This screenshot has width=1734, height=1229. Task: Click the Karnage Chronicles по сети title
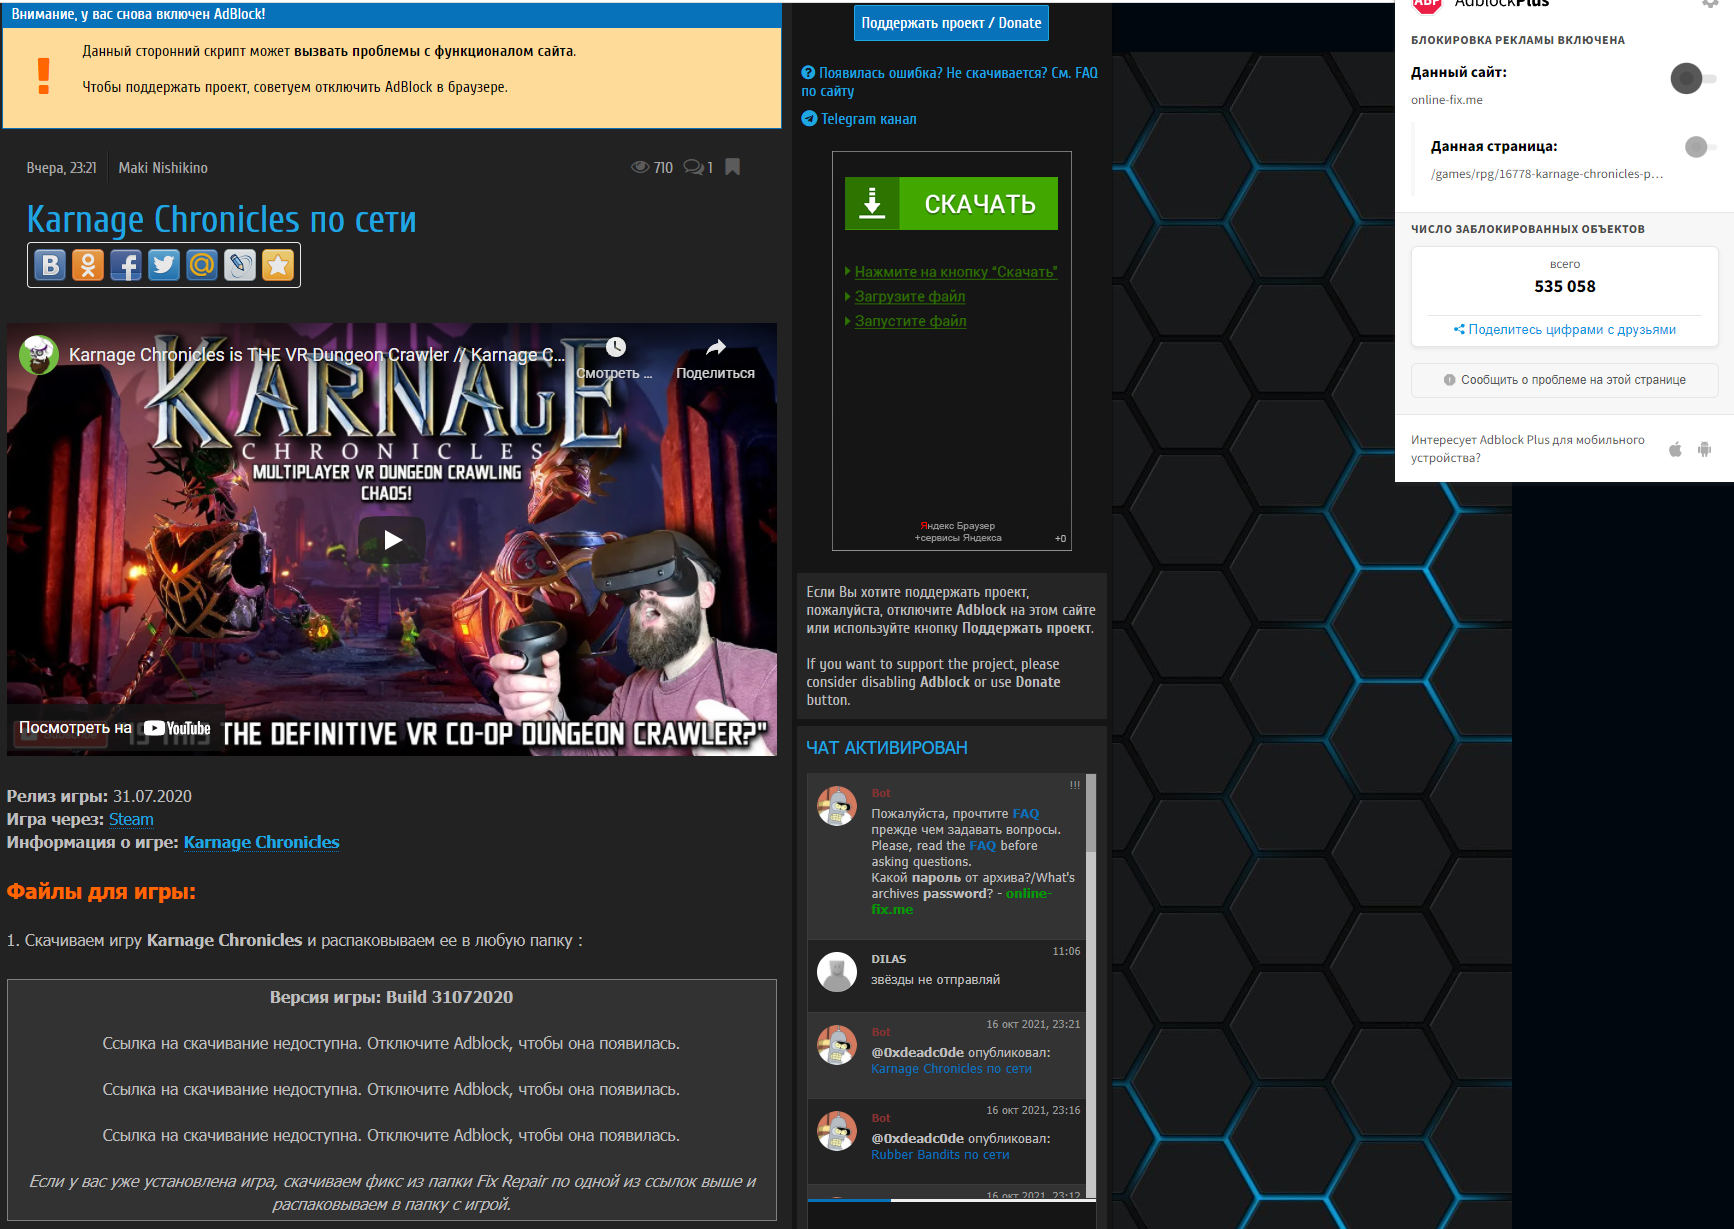pyautogui.click(x=221, y=219)
